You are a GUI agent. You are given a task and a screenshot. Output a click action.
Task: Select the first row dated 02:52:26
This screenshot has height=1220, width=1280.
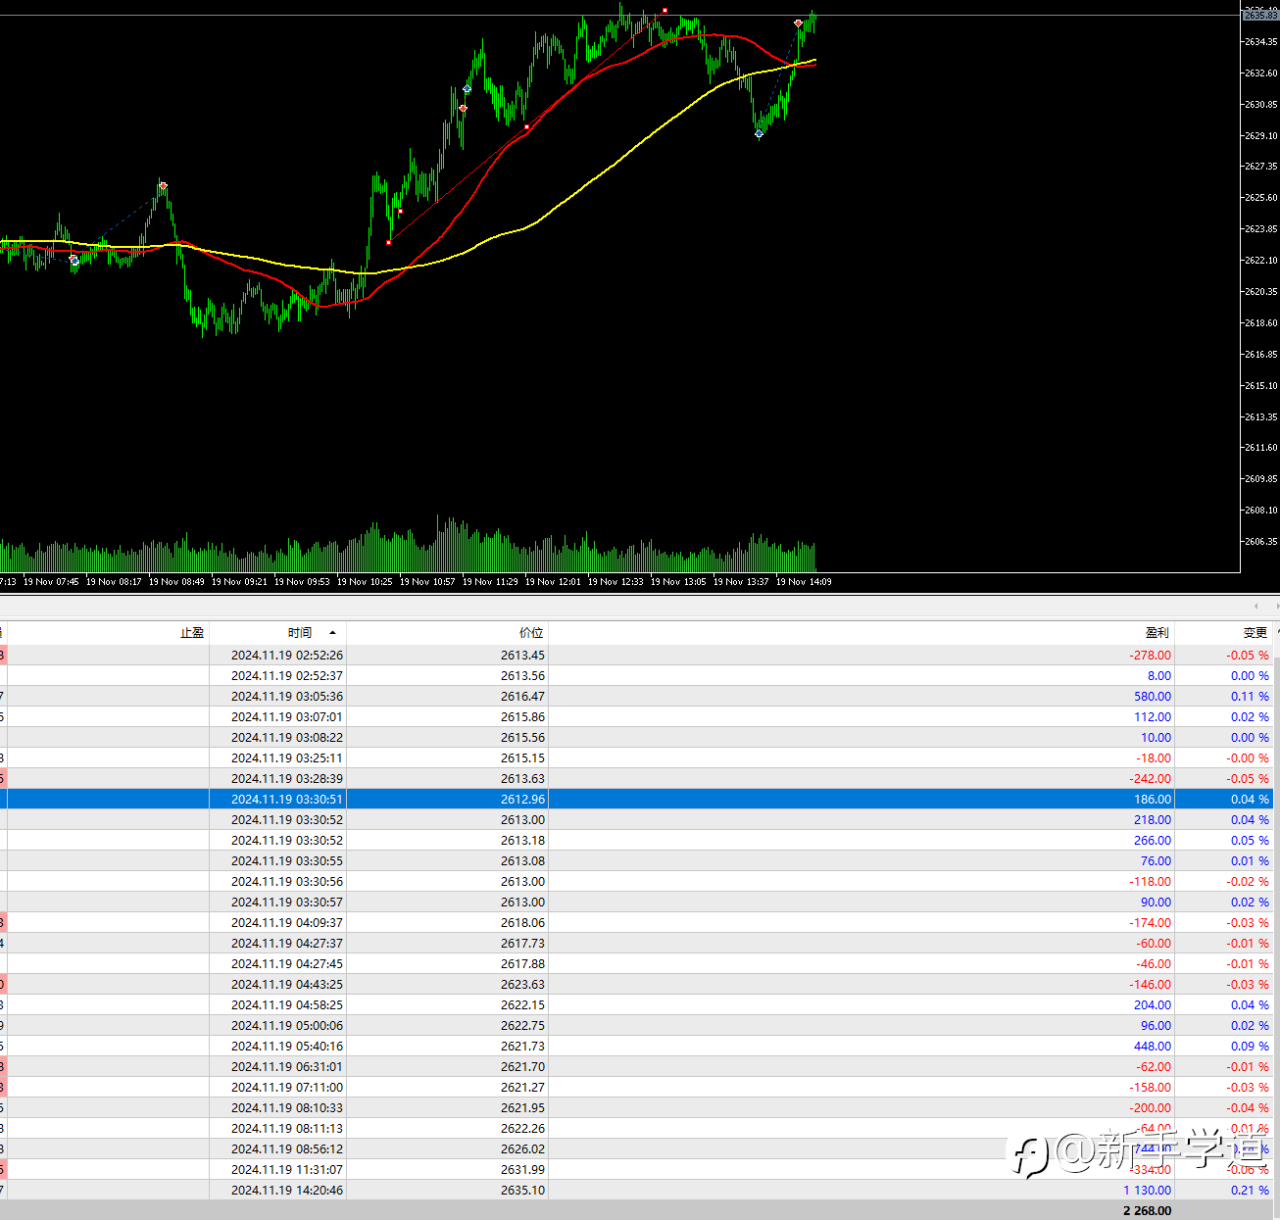640,655
